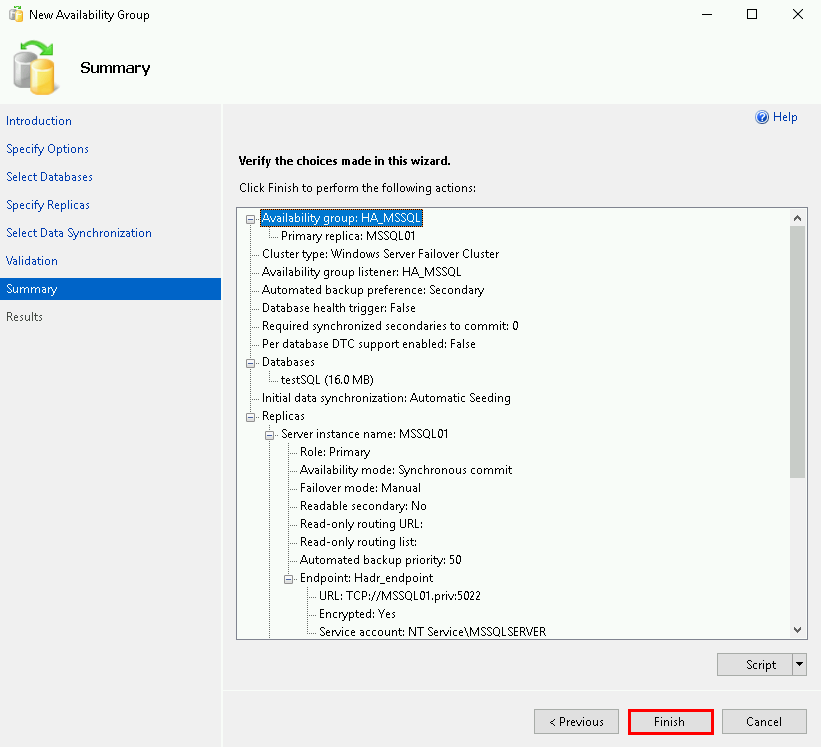Image resolution: width=821 pixels, height=747 pixels.
Task: Collapse the Availability group HA_MSSQL node
Action: 251,218
